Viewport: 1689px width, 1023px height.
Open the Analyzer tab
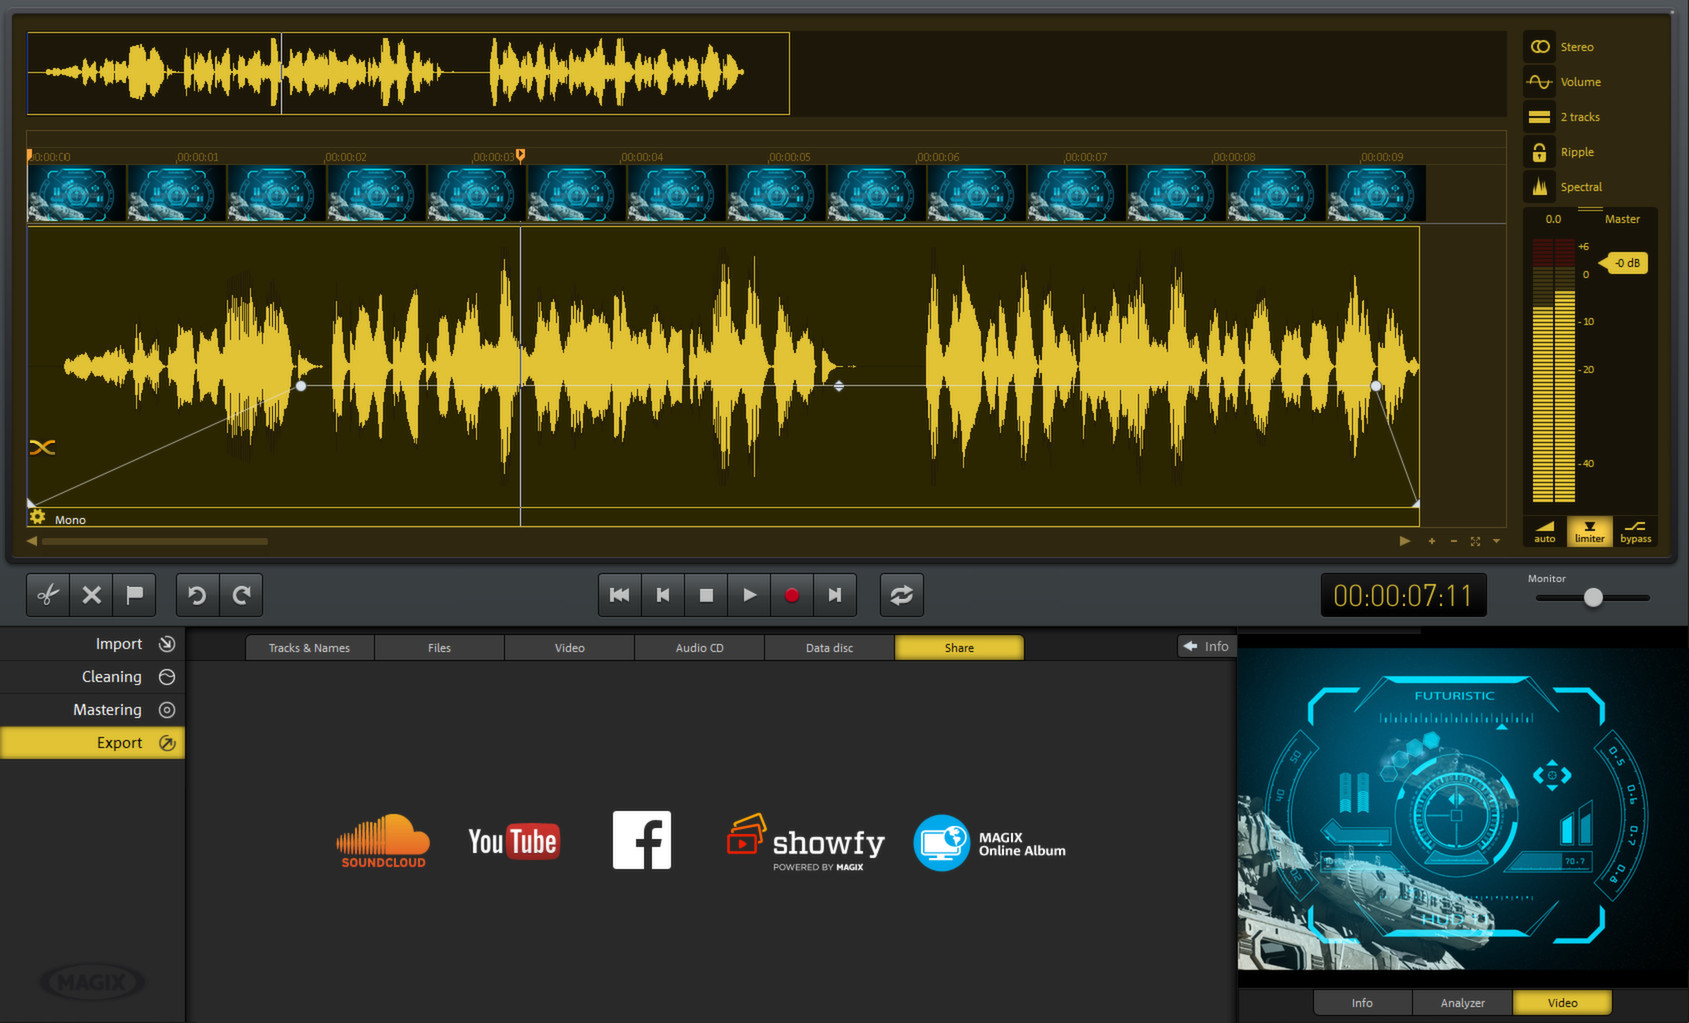(1462, 1003)
